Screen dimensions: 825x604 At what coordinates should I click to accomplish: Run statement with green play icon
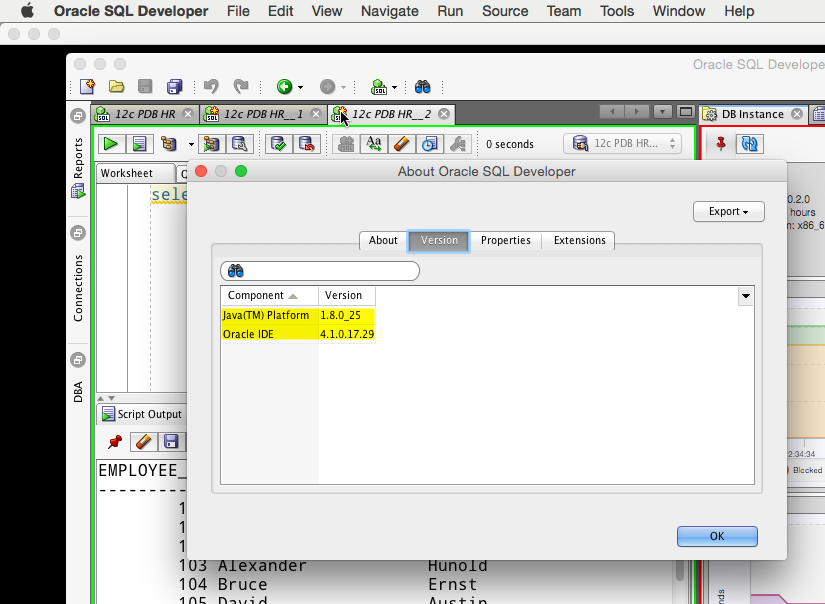[x=111, y=144]
